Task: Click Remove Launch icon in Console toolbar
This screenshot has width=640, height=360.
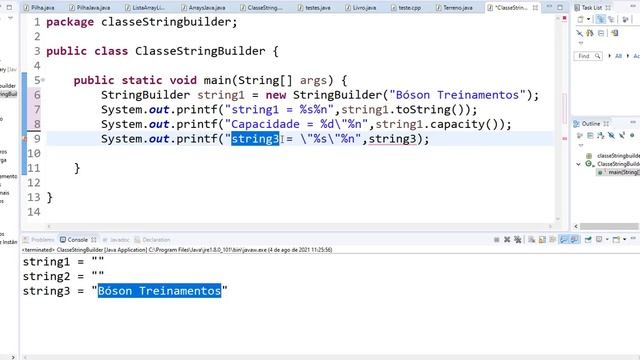Action: pos(507,240)
